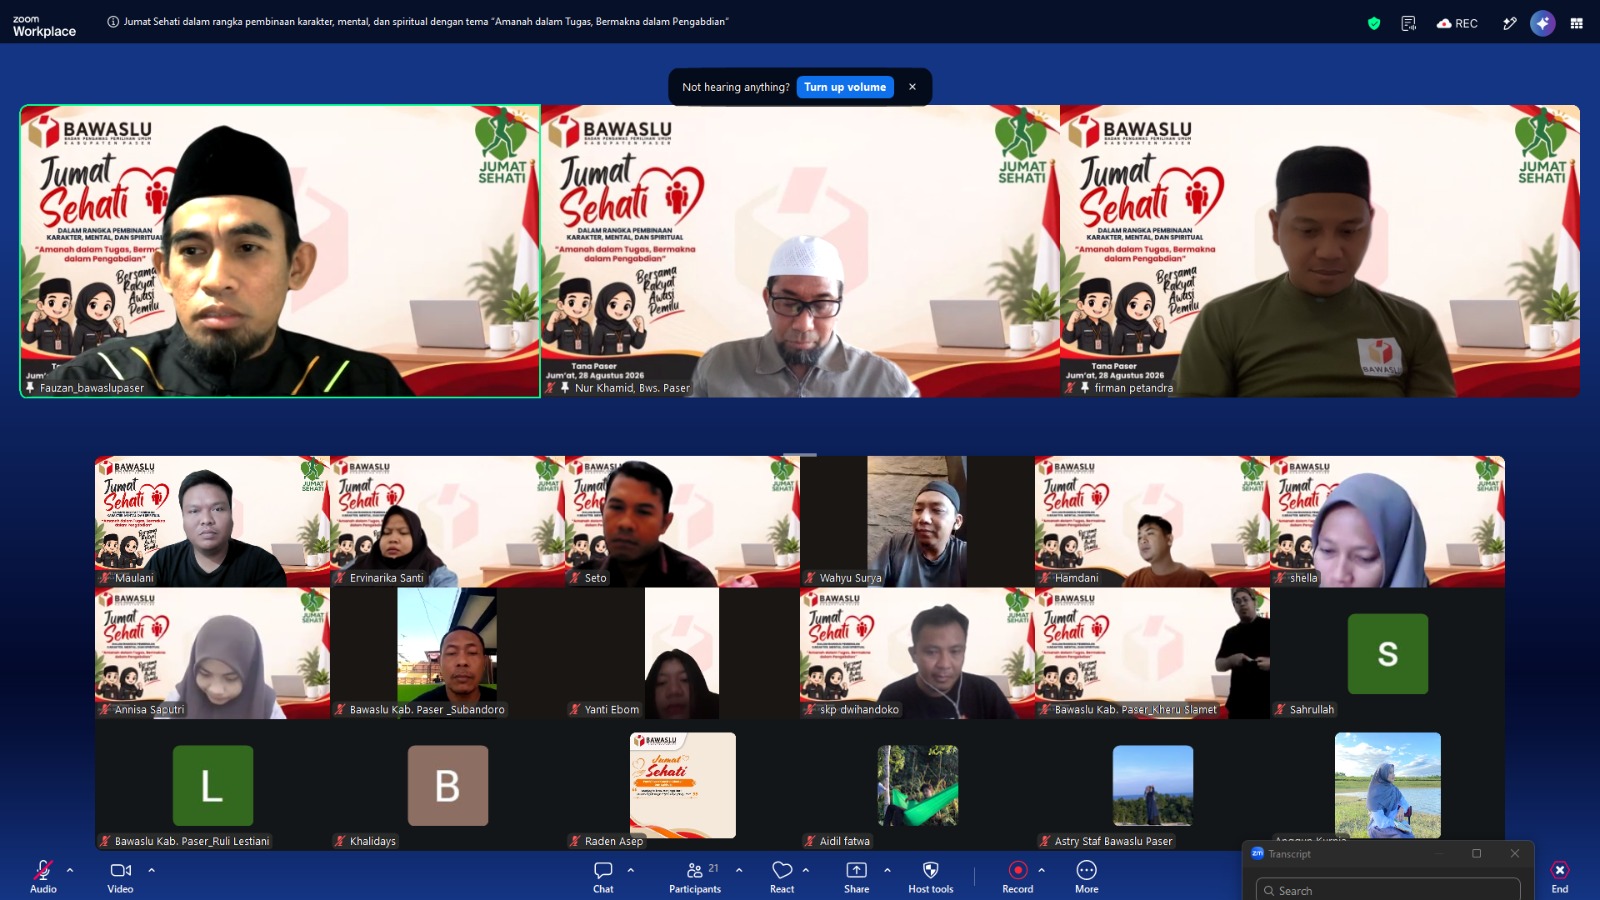Screen dimensions: 1600x900
Task: Select firman petandra's video tile
Action: pos(1320,251)
